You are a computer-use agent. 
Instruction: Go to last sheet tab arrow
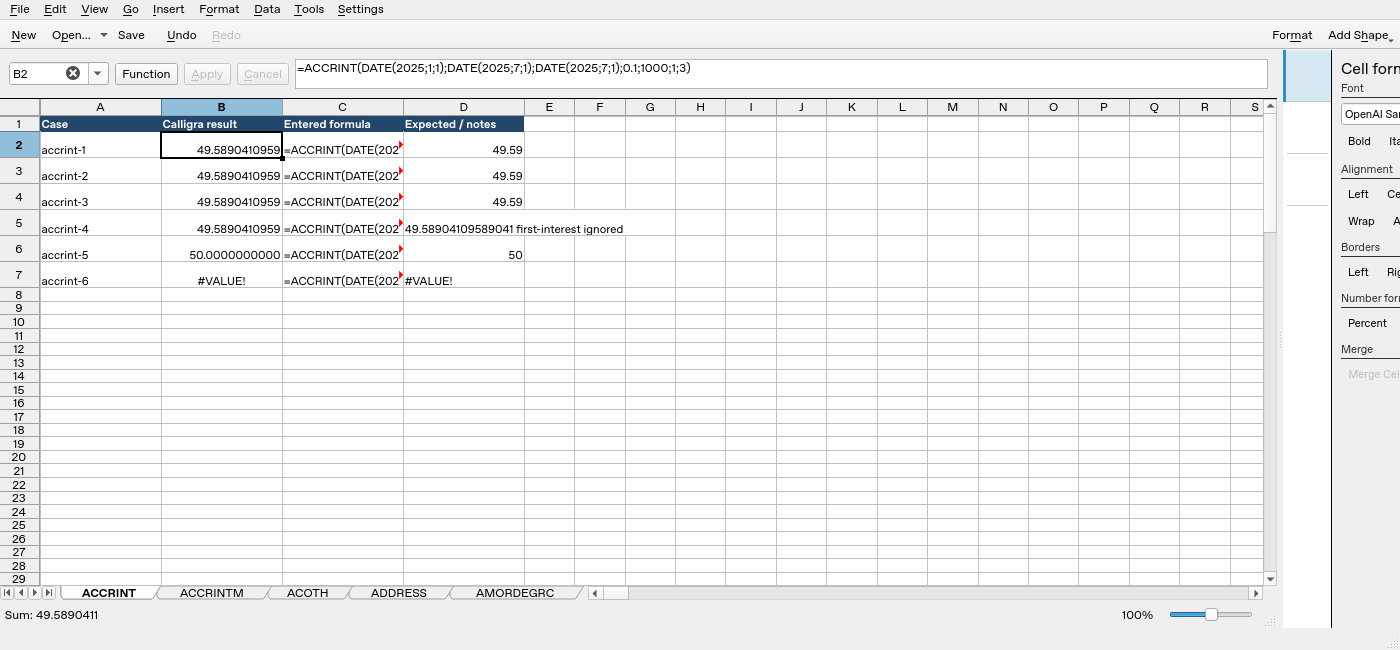point(49,593)
